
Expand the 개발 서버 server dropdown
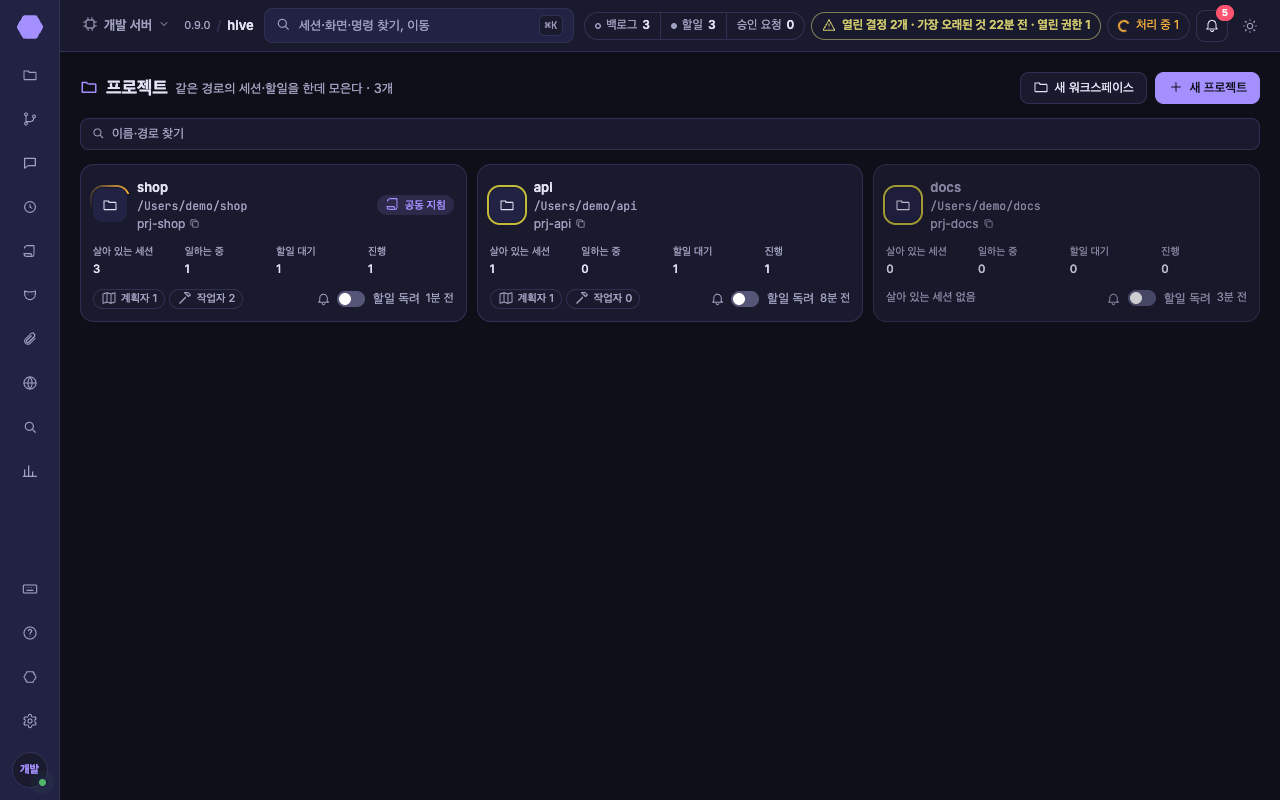[126, 25]
